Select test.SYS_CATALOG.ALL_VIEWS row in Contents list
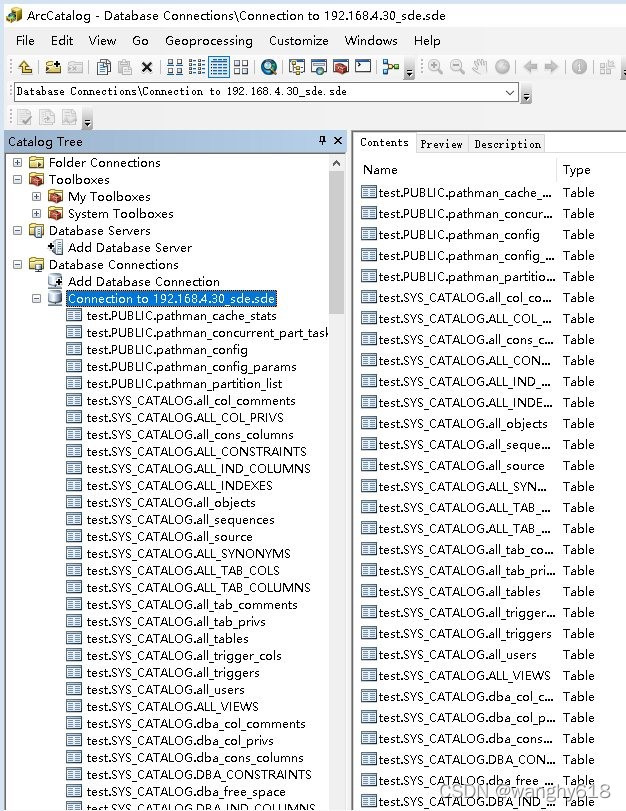Screen dimensions: 626x811 pos(464,675)
